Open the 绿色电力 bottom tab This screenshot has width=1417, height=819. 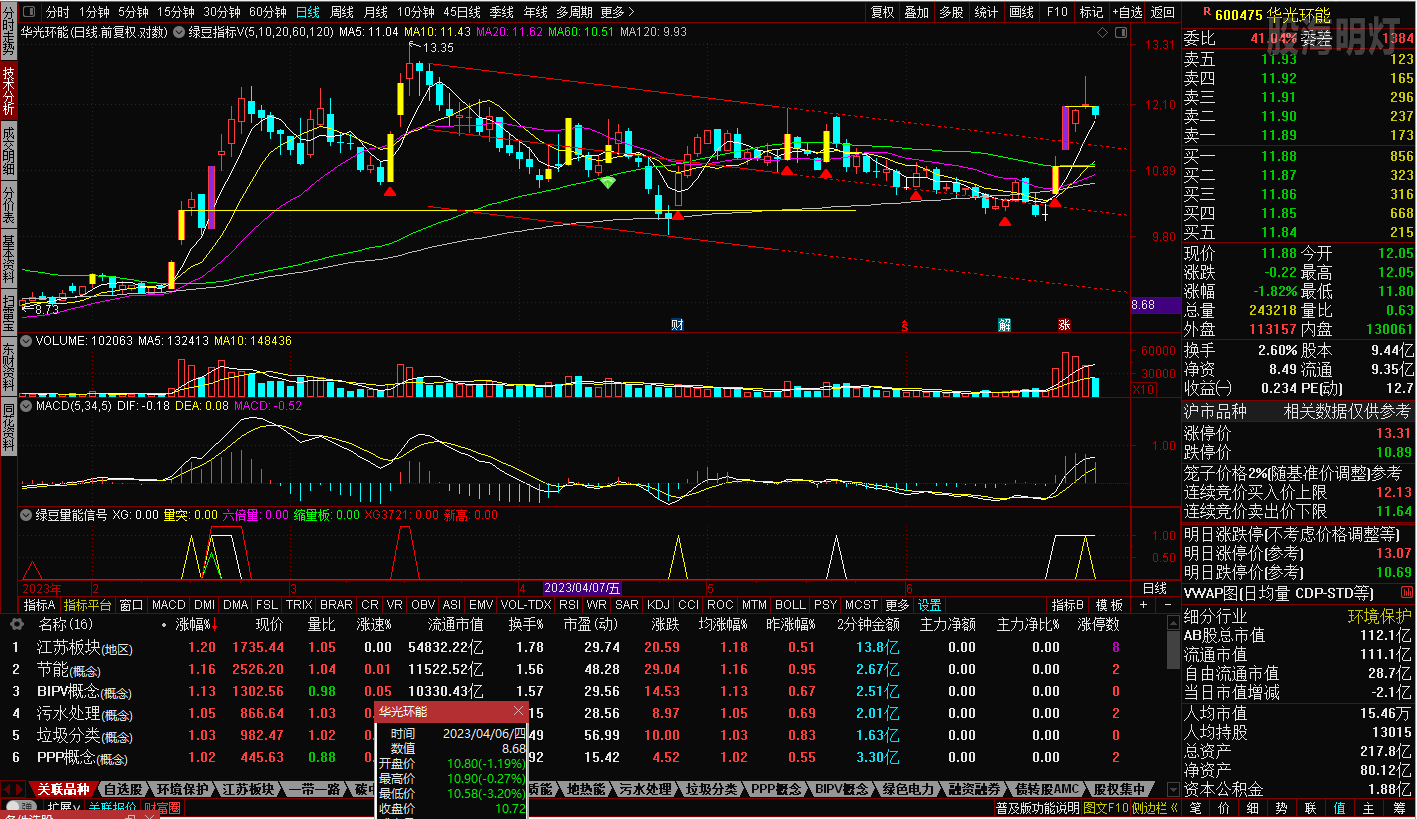coord(909,789)
